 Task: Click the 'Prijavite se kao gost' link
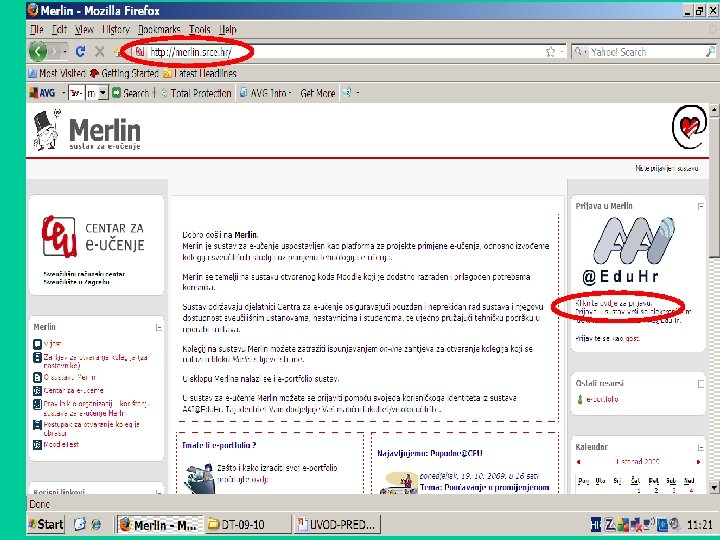tap(608, 338)
